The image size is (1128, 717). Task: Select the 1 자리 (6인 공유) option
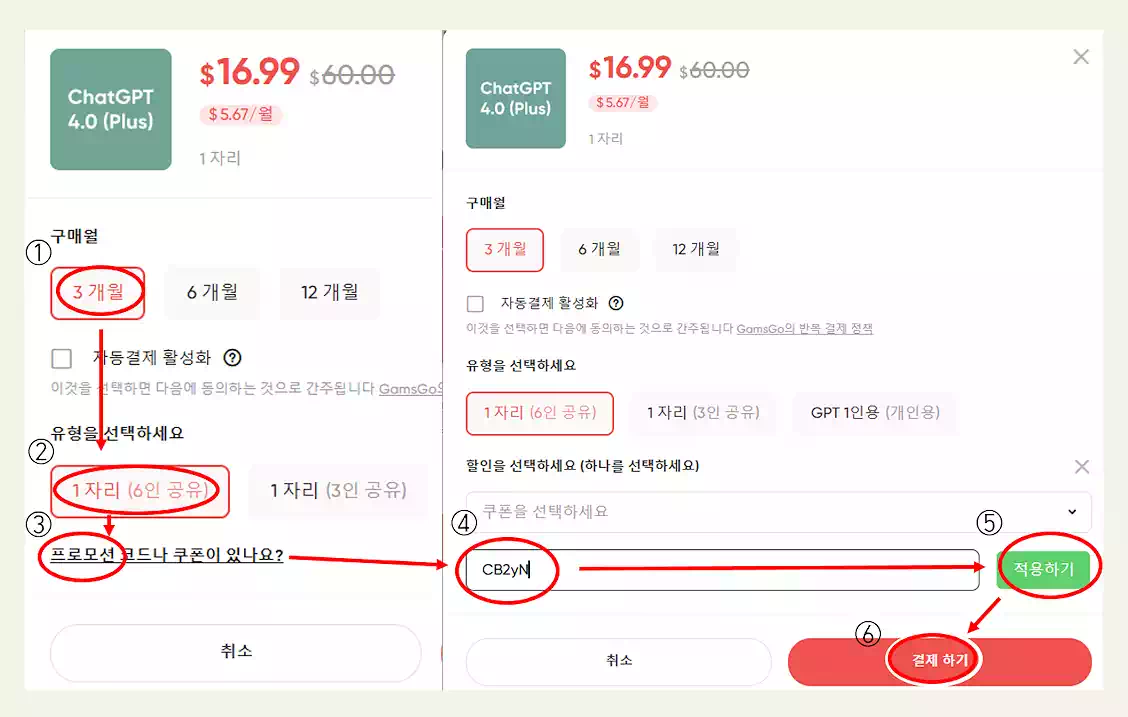pyautogui.click(x=539, y=413)
